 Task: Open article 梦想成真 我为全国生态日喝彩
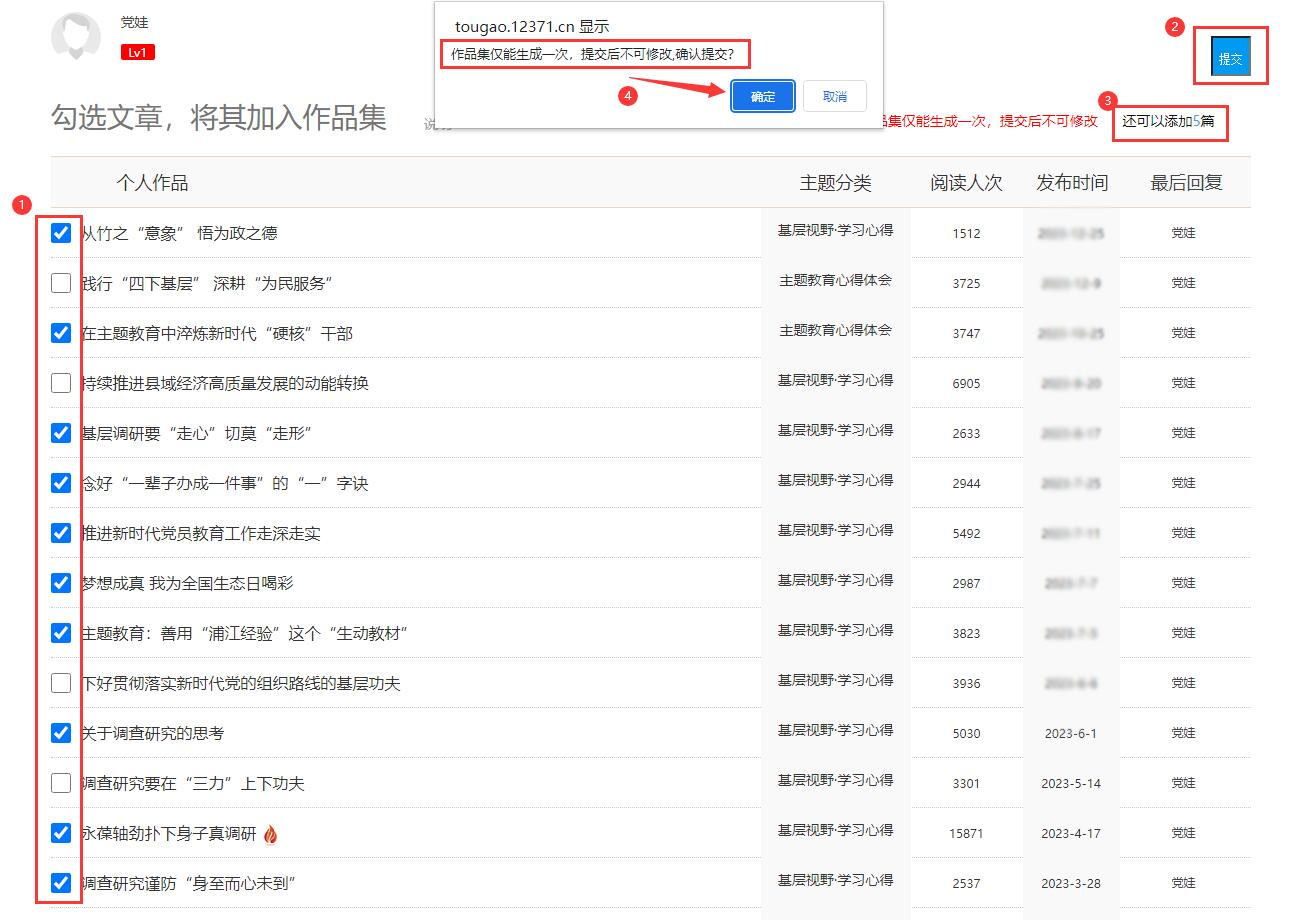click(x=187, y=583)
